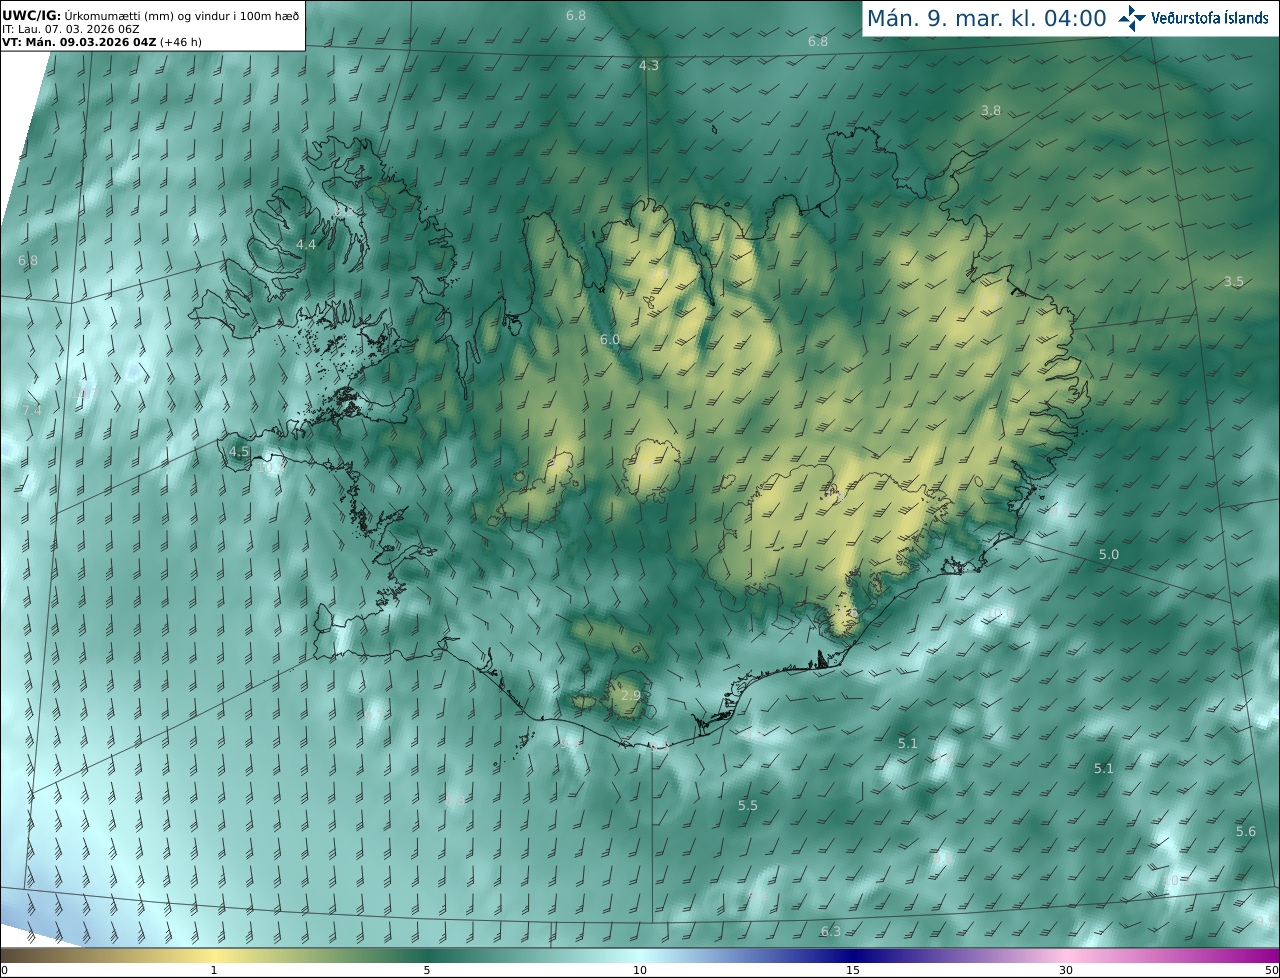Click the colorbar tick labeled 50
The image size is (1280, 978).
point(1271,971)
